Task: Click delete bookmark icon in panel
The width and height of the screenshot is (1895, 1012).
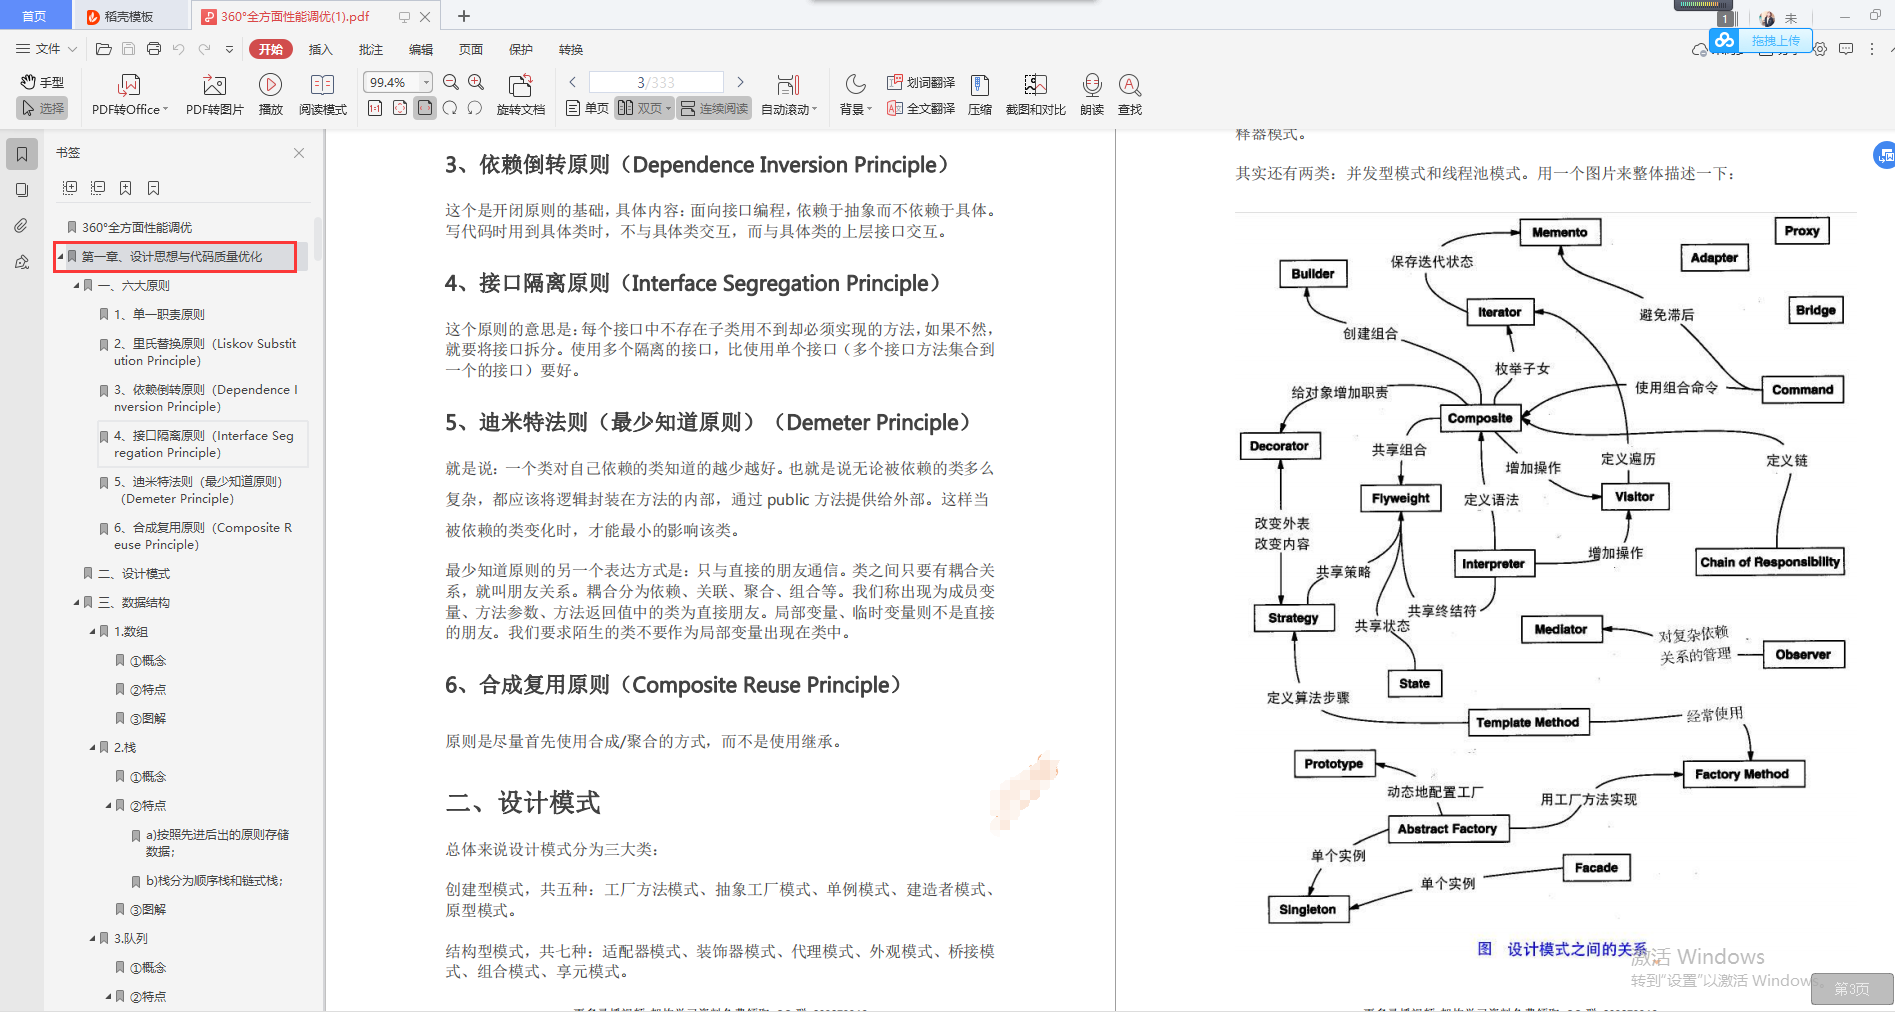Action: click(153, 188)
